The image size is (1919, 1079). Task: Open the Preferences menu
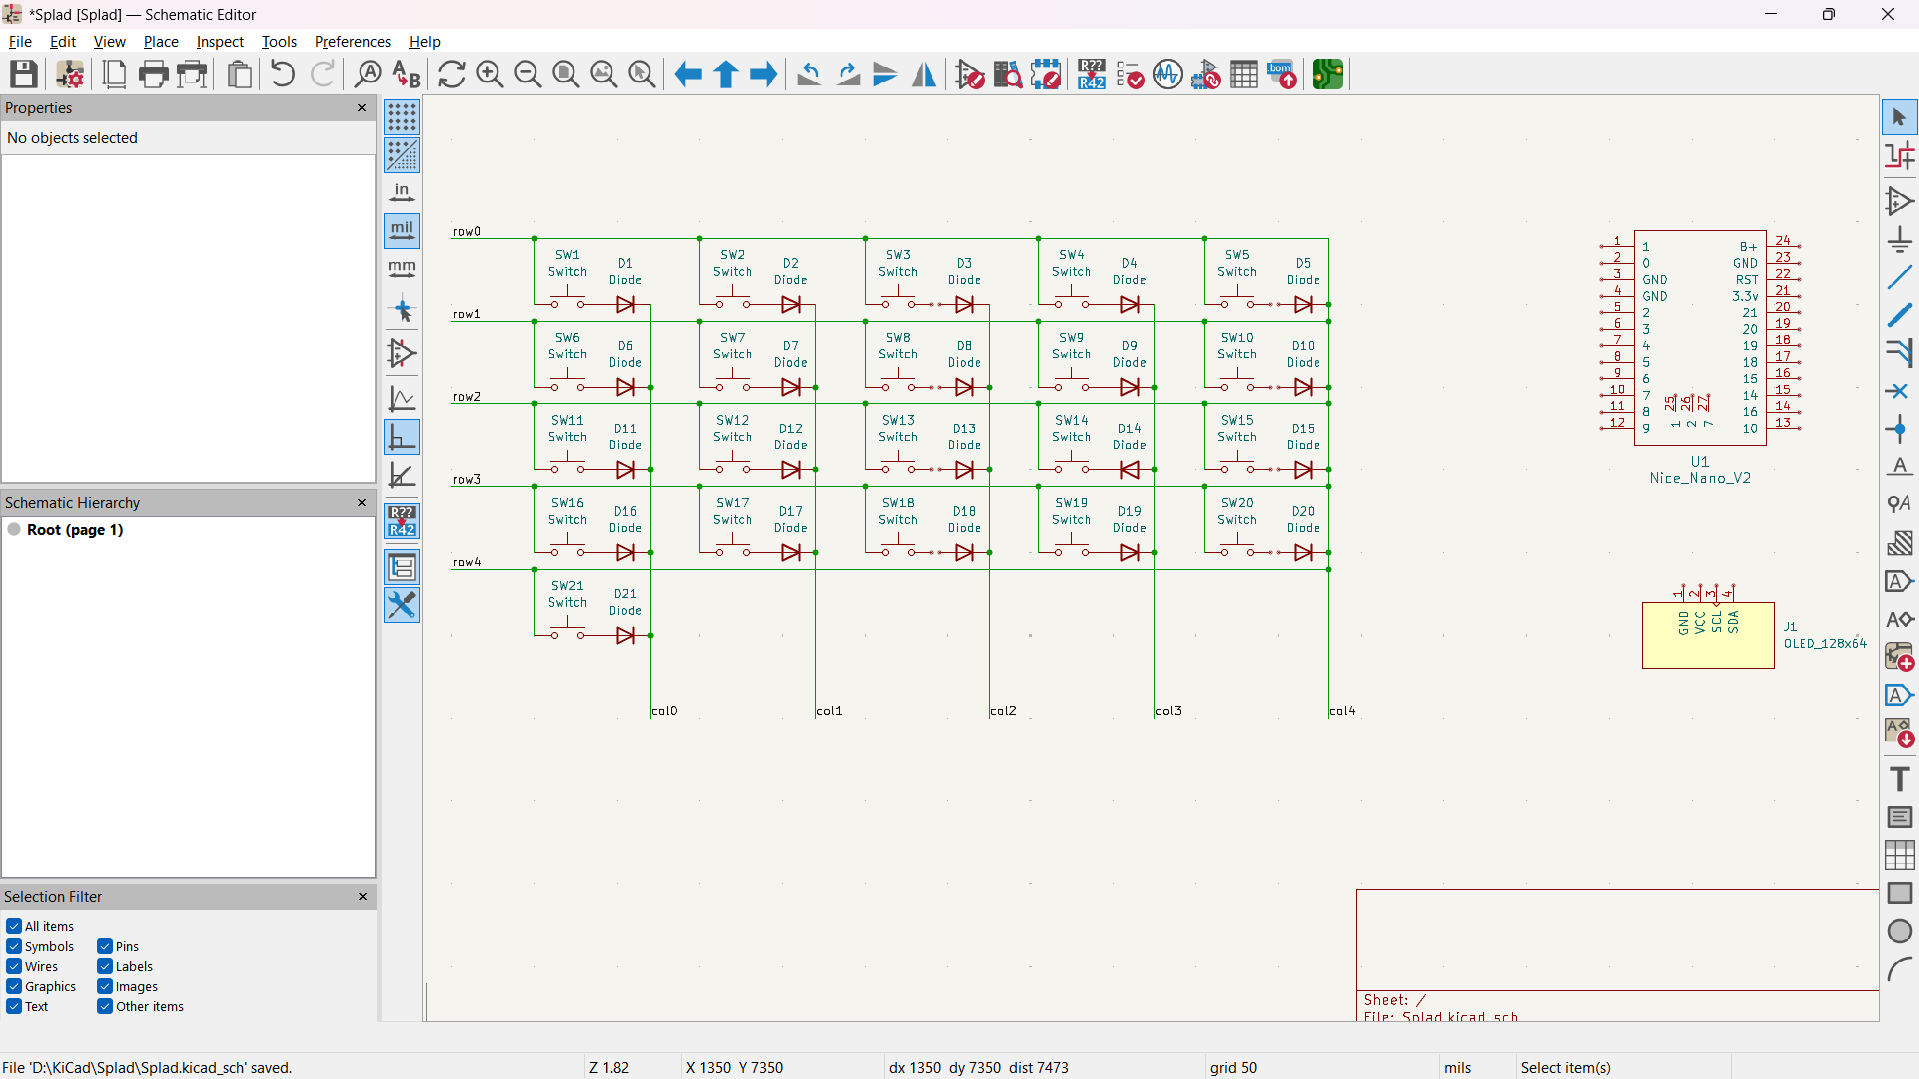tap(352, 41)
